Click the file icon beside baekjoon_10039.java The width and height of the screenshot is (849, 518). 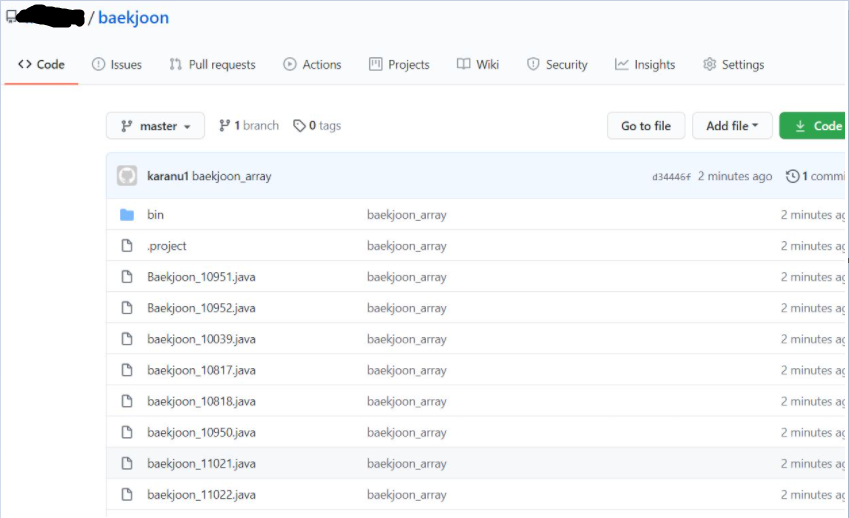[127, 339]
